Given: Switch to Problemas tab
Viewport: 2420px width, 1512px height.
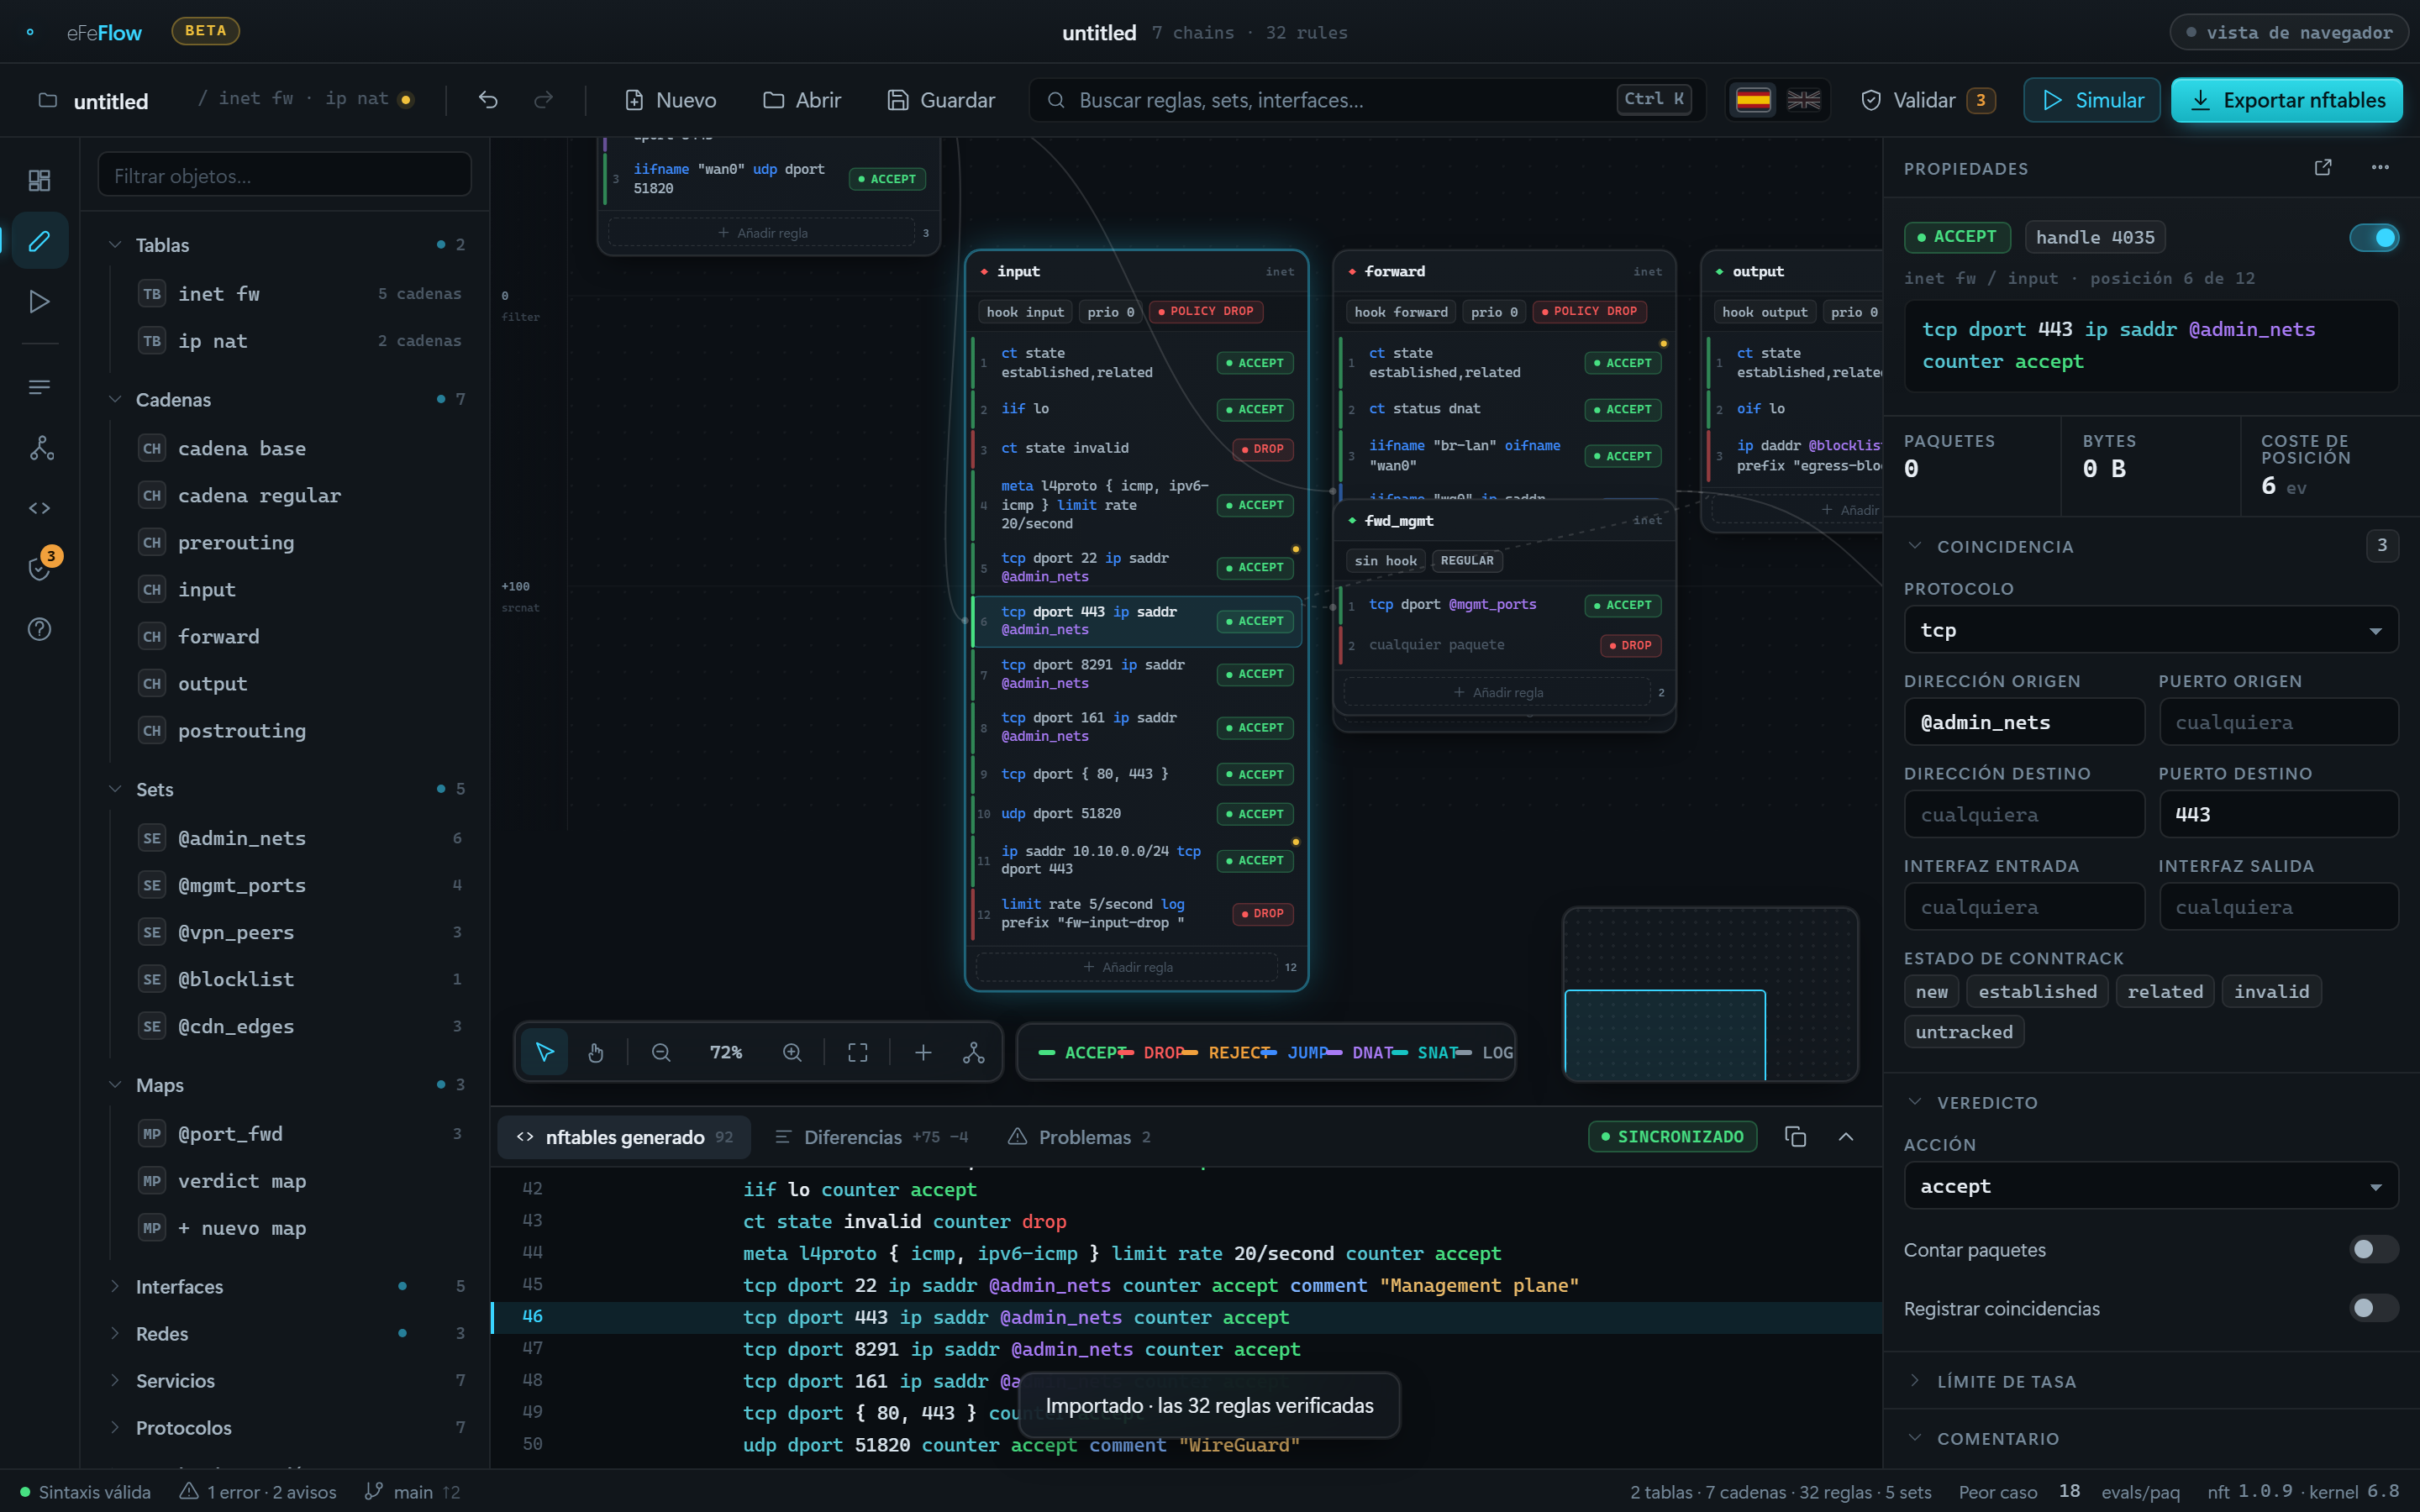Looking at the screenshot, I should pyautogui.click(x=1080, y=1137).
